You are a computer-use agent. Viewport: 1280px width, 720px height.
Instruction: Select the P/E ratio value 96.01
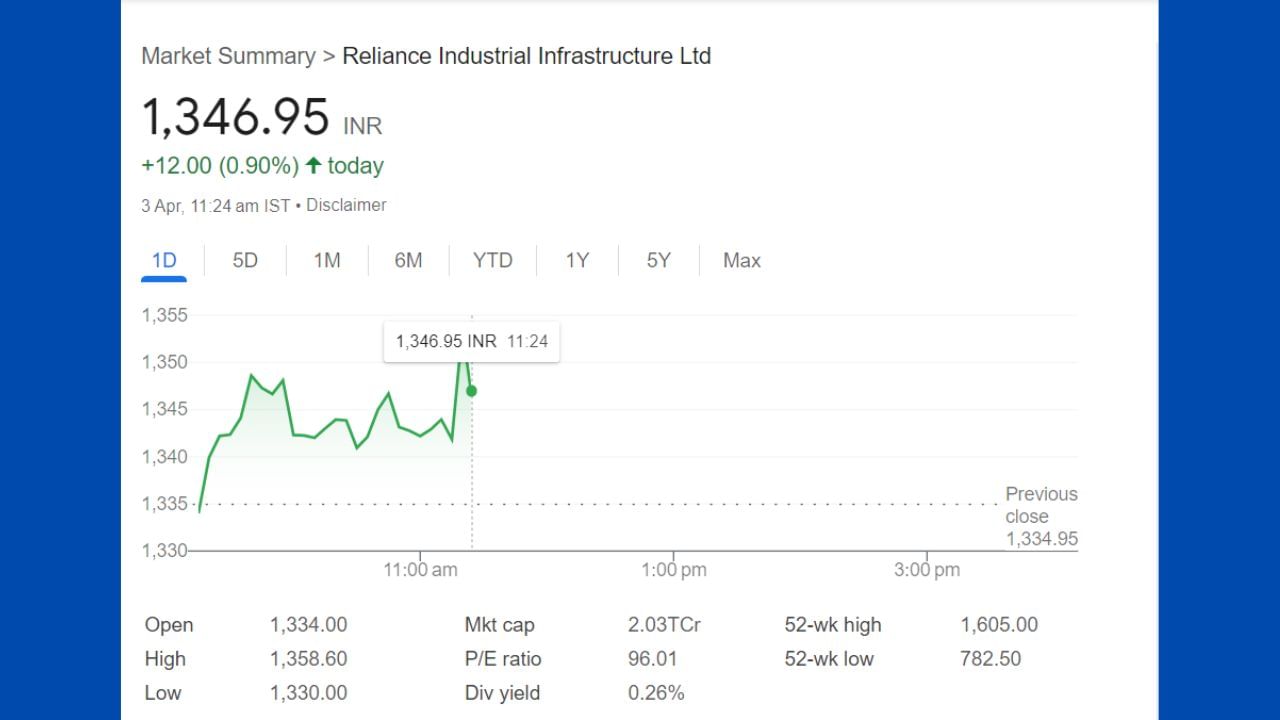(x=652, y=659)
